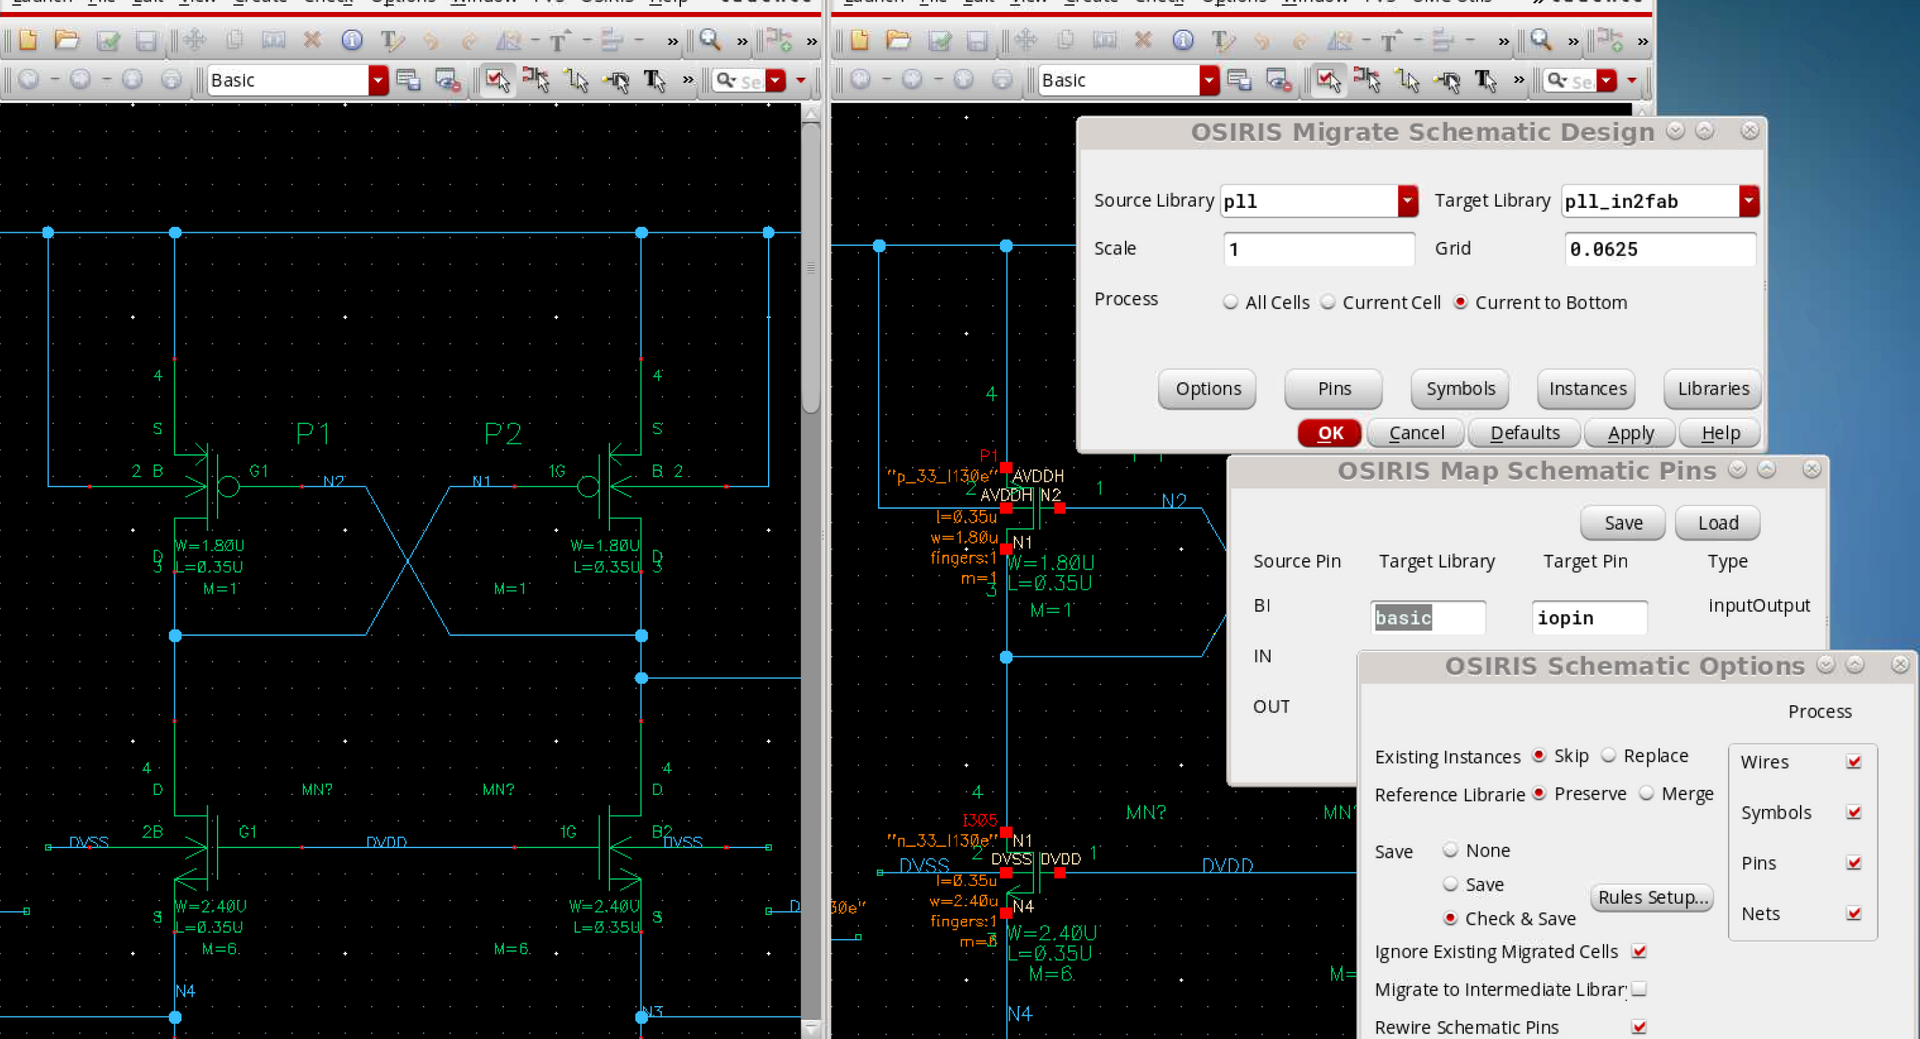This screenshot has width=1920, height=1039.
Task: Untick the Symbols process checkbox
Action: pos(1854,812)
